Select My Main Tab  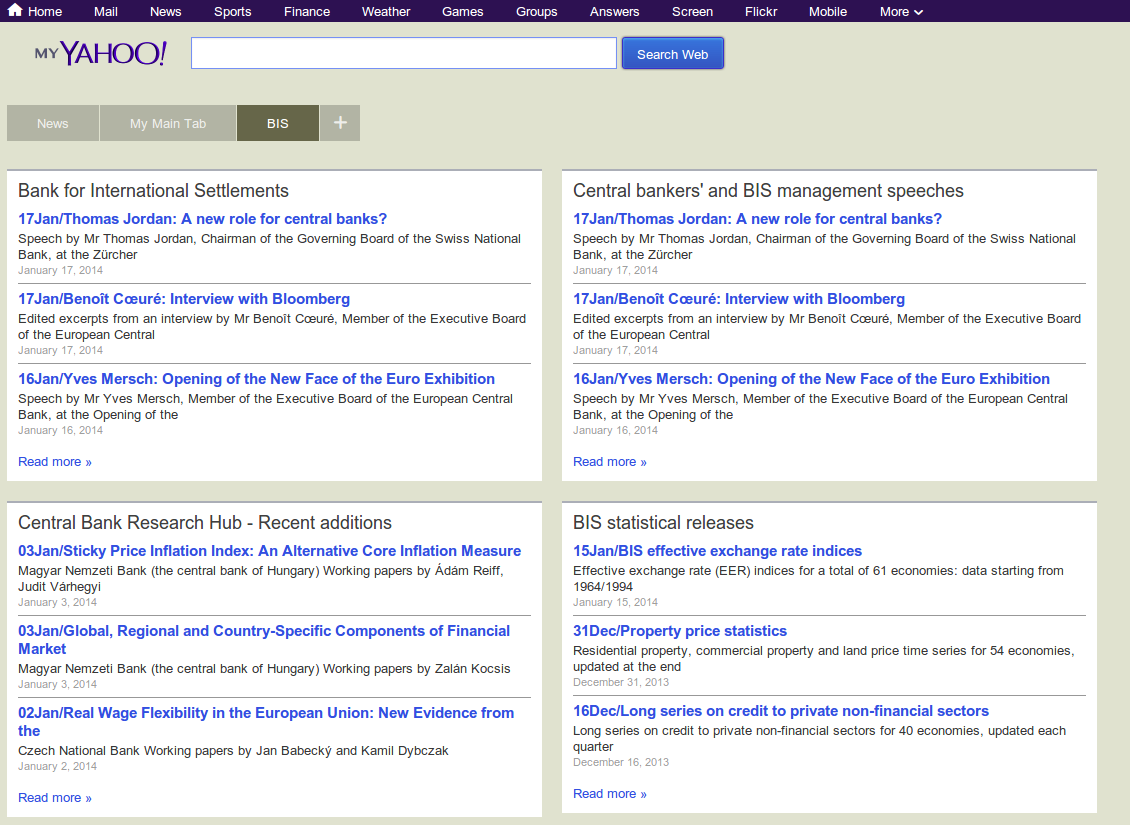tap(168, 124)
